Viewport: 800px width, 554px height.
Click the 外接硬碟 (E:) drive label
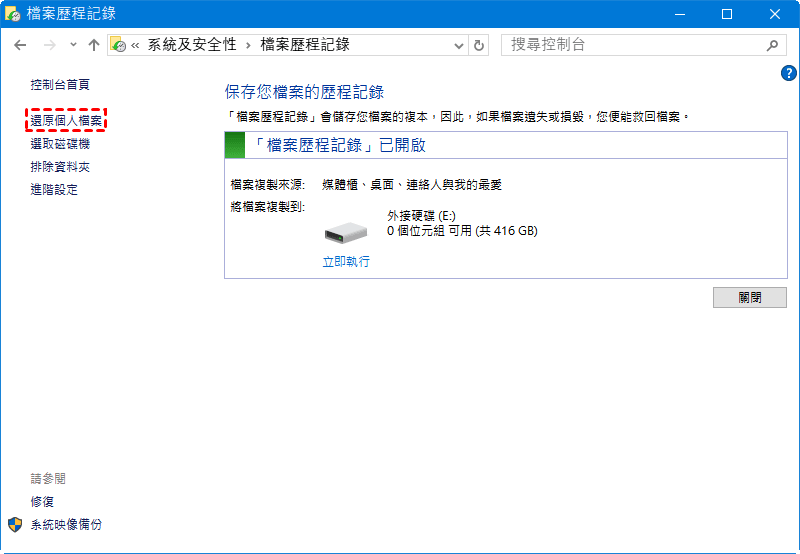pos(421,216)
